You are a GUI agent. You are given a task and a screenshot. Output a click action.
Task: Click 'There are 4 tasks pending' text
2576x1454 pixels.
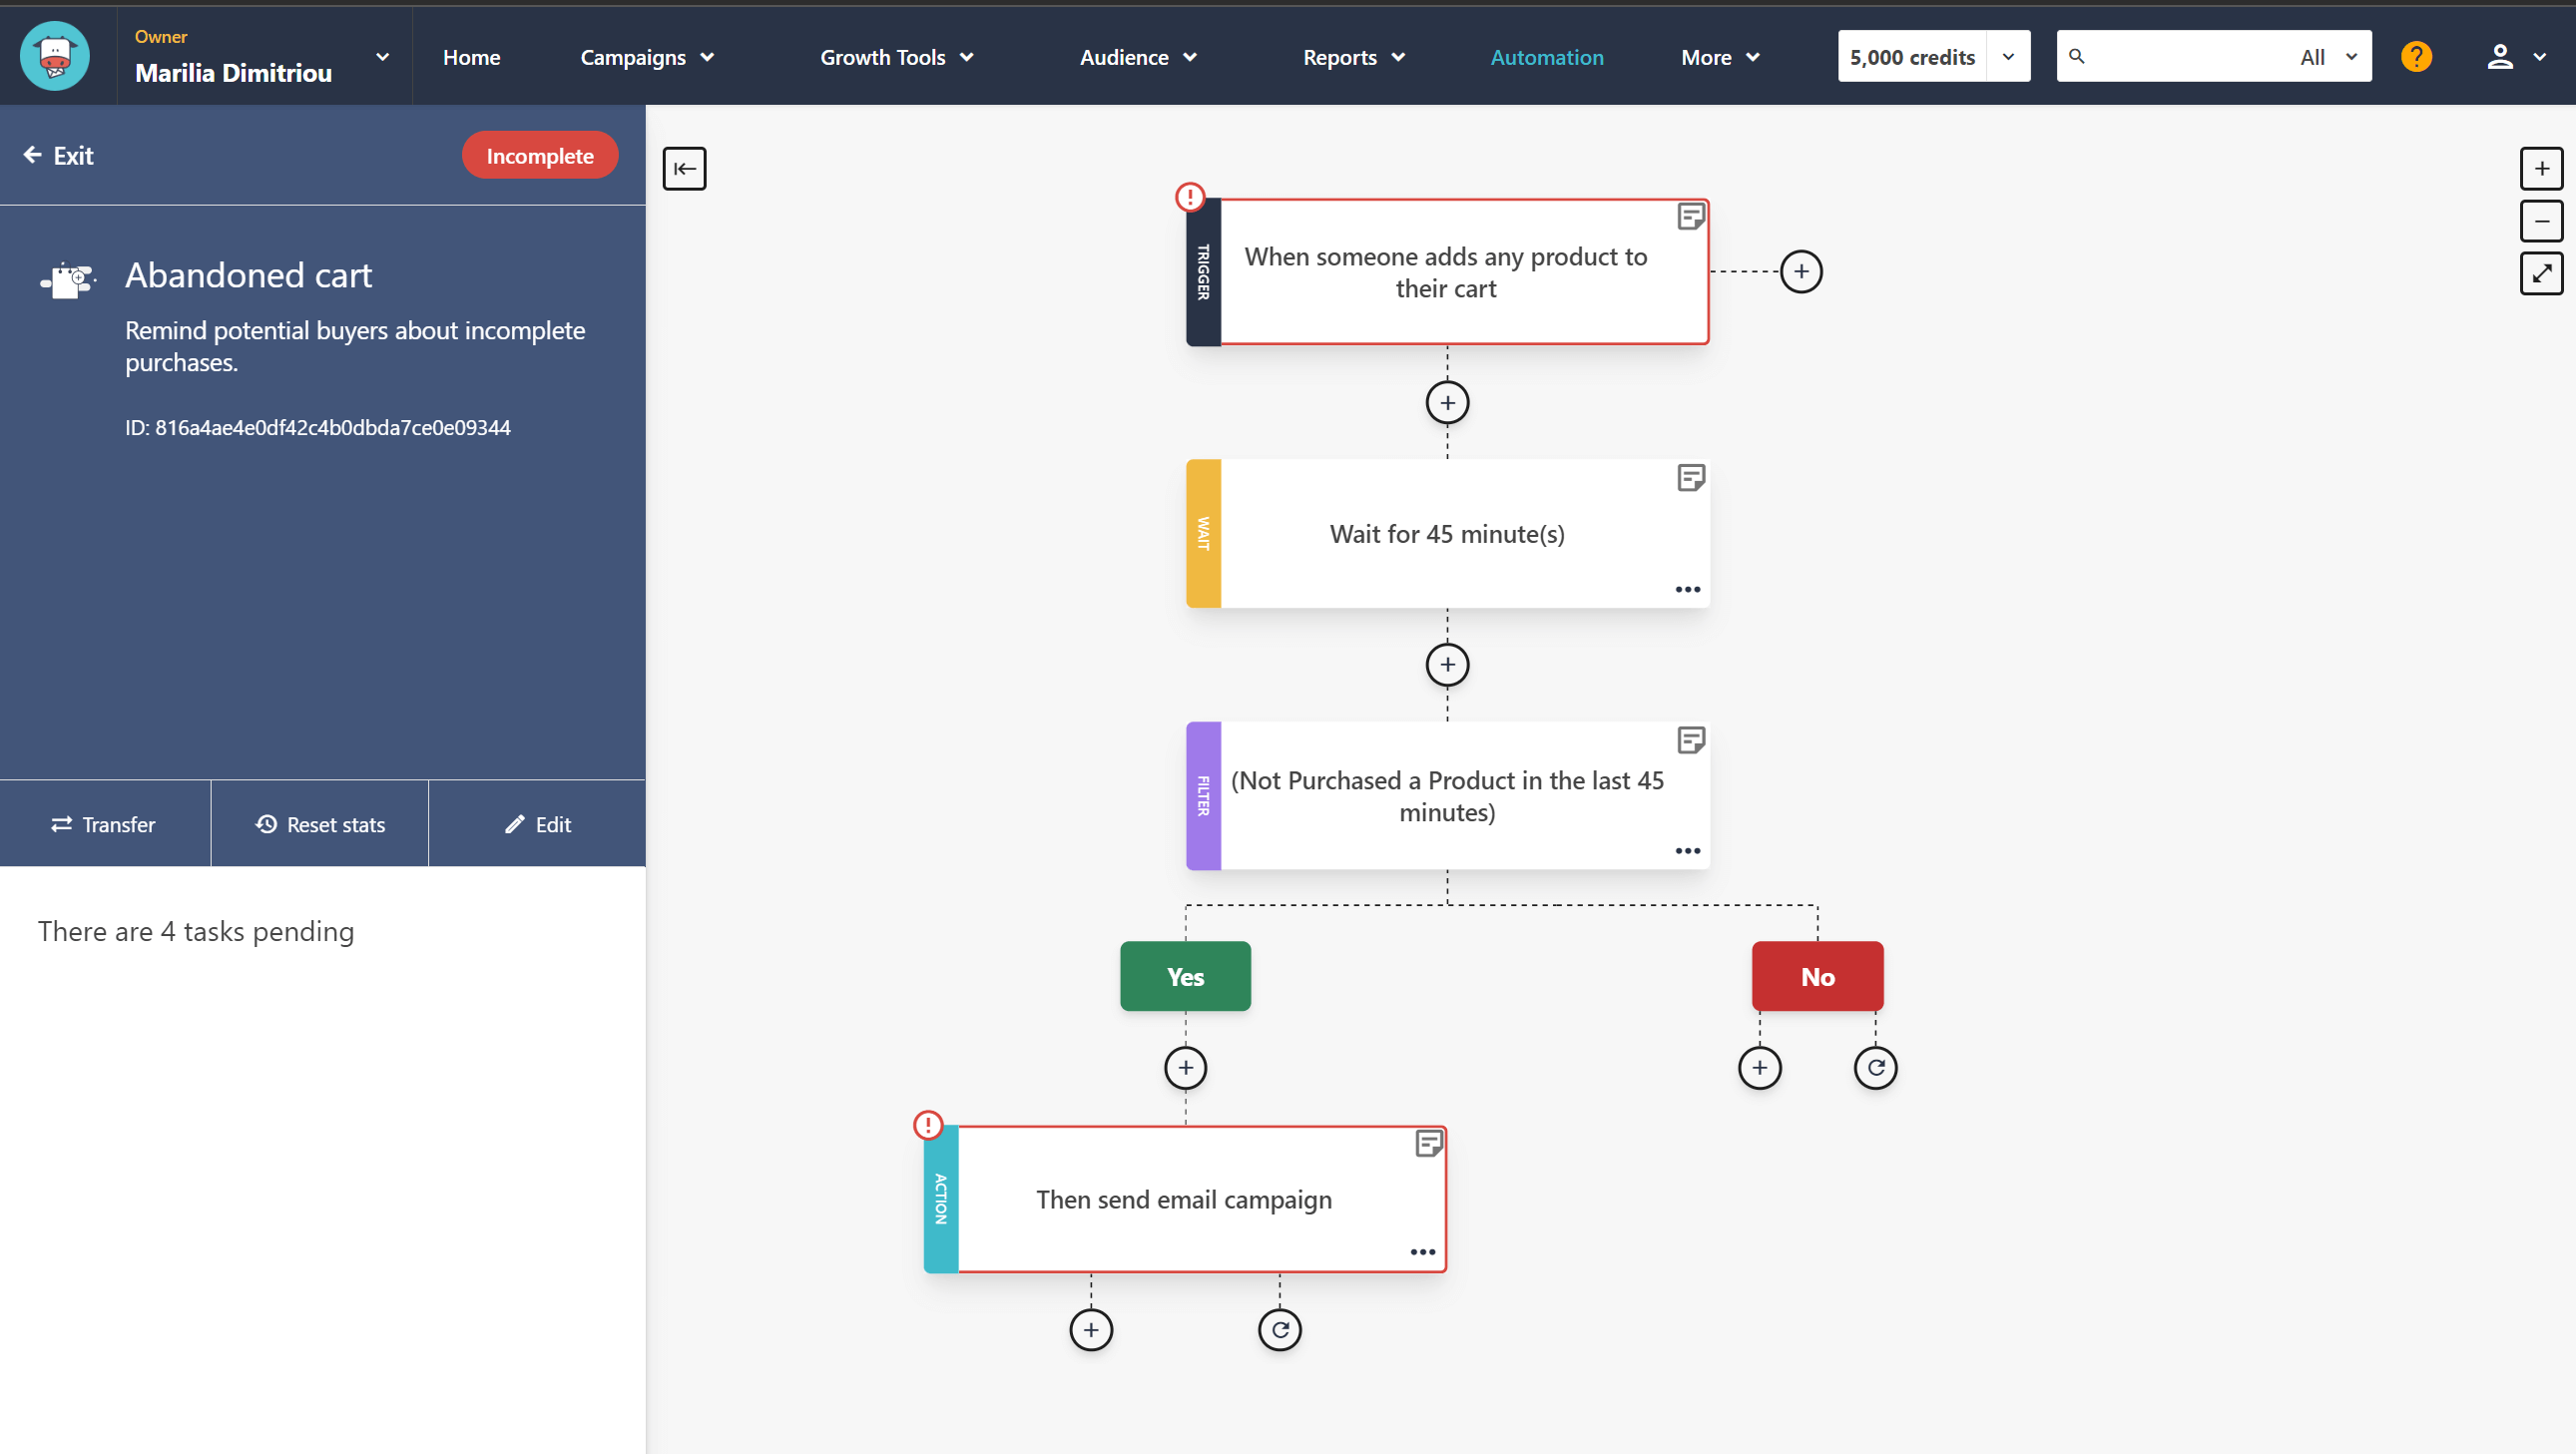coord(196,931)
